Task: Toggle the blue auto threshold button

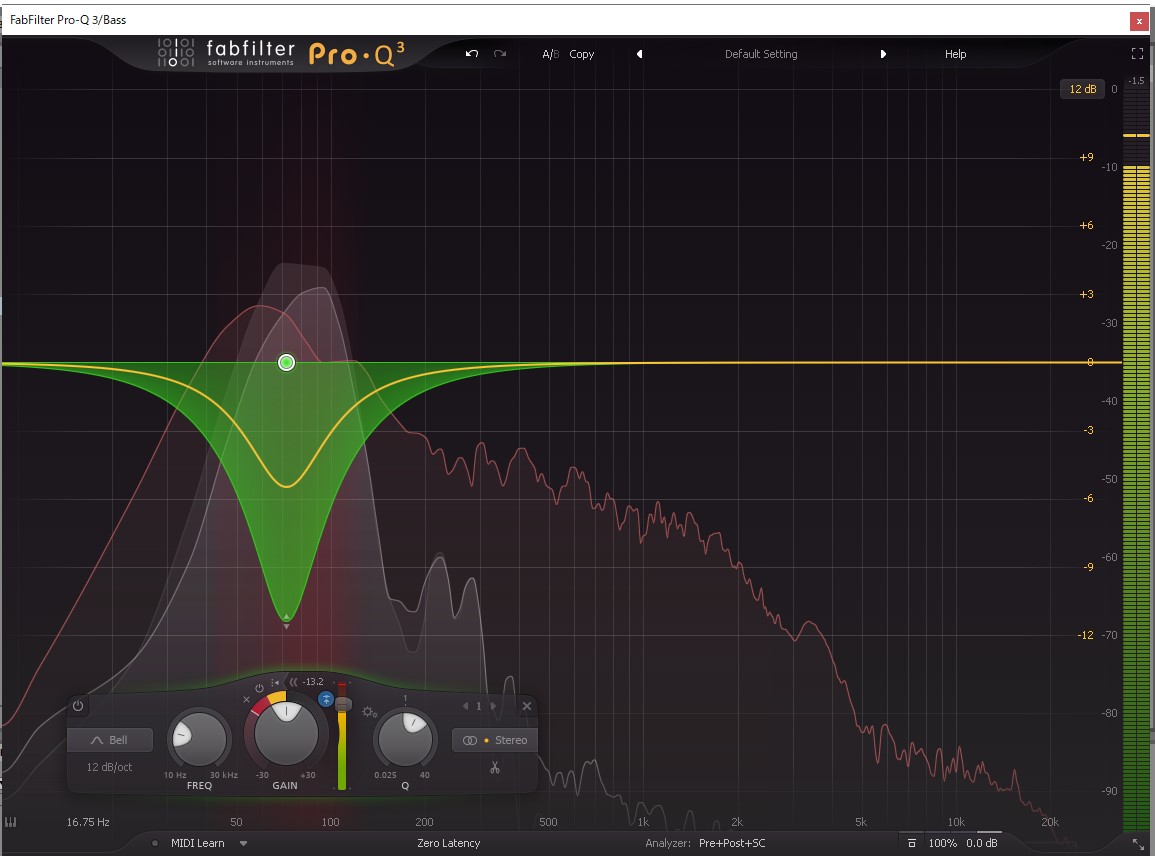Action: pos(326,698)
